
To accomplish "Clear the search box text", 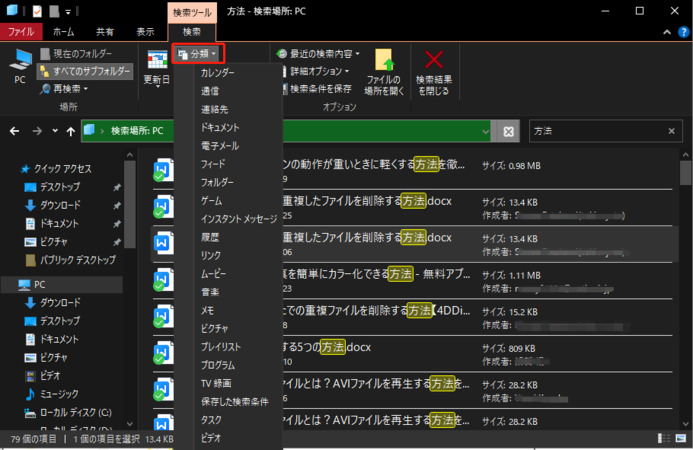I will (671, 131).
